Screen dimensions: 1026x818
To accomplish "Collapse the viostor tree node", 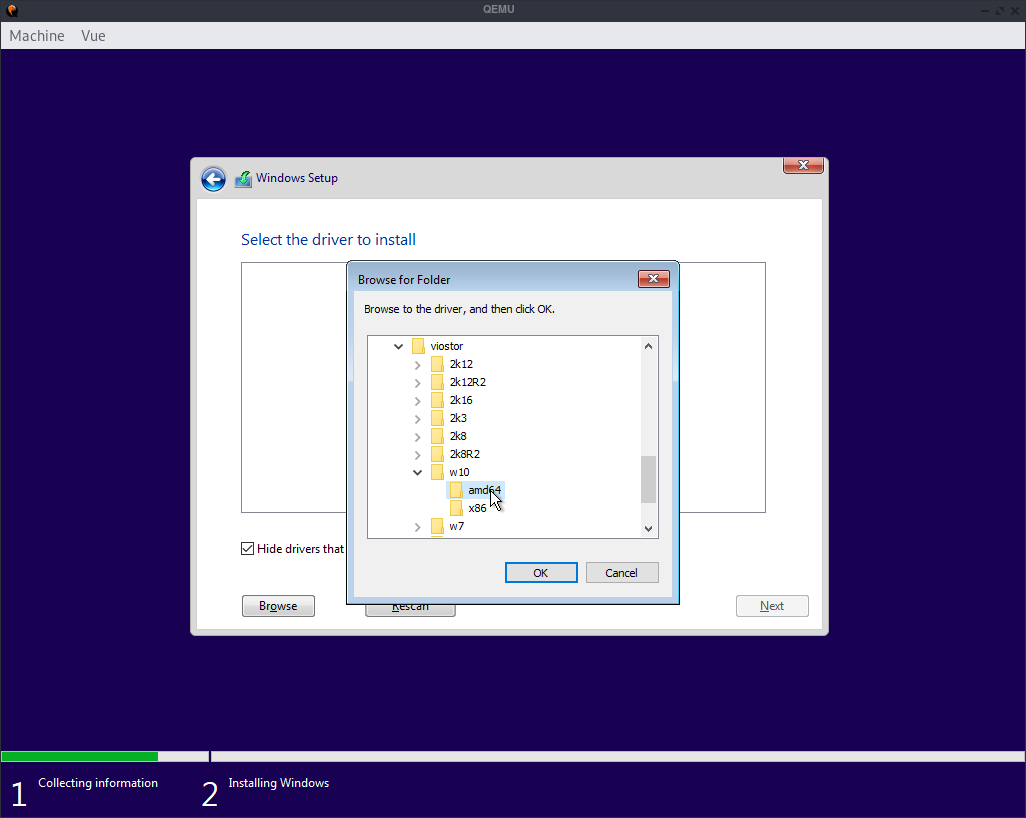I will (x=397, y=345).
